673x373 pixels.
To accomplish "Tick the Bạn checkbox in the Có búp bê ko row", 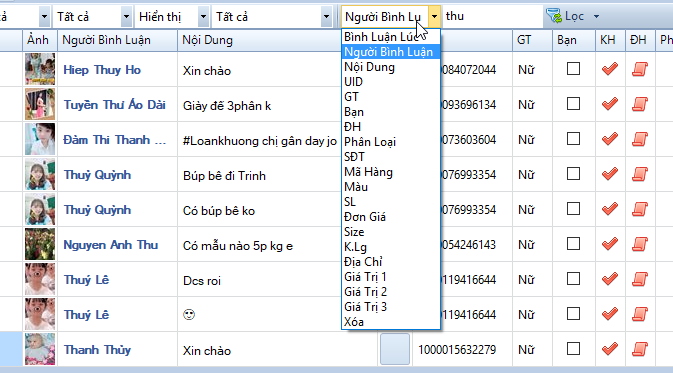I will 573,209.
